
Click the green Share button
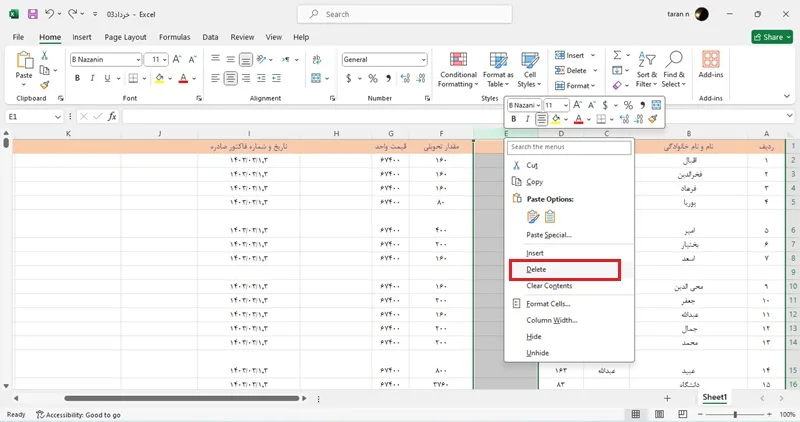[x=772, y=37]
